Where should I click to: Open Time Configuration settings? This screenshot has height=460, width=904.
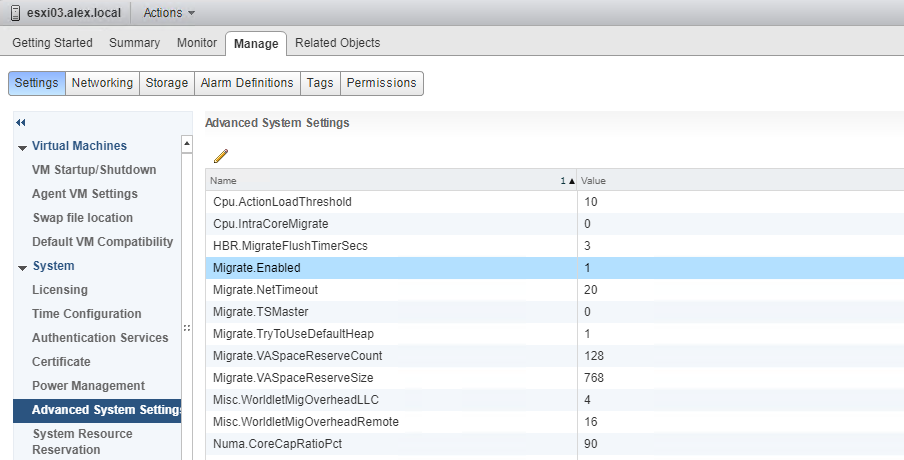[x=86, y=314]
